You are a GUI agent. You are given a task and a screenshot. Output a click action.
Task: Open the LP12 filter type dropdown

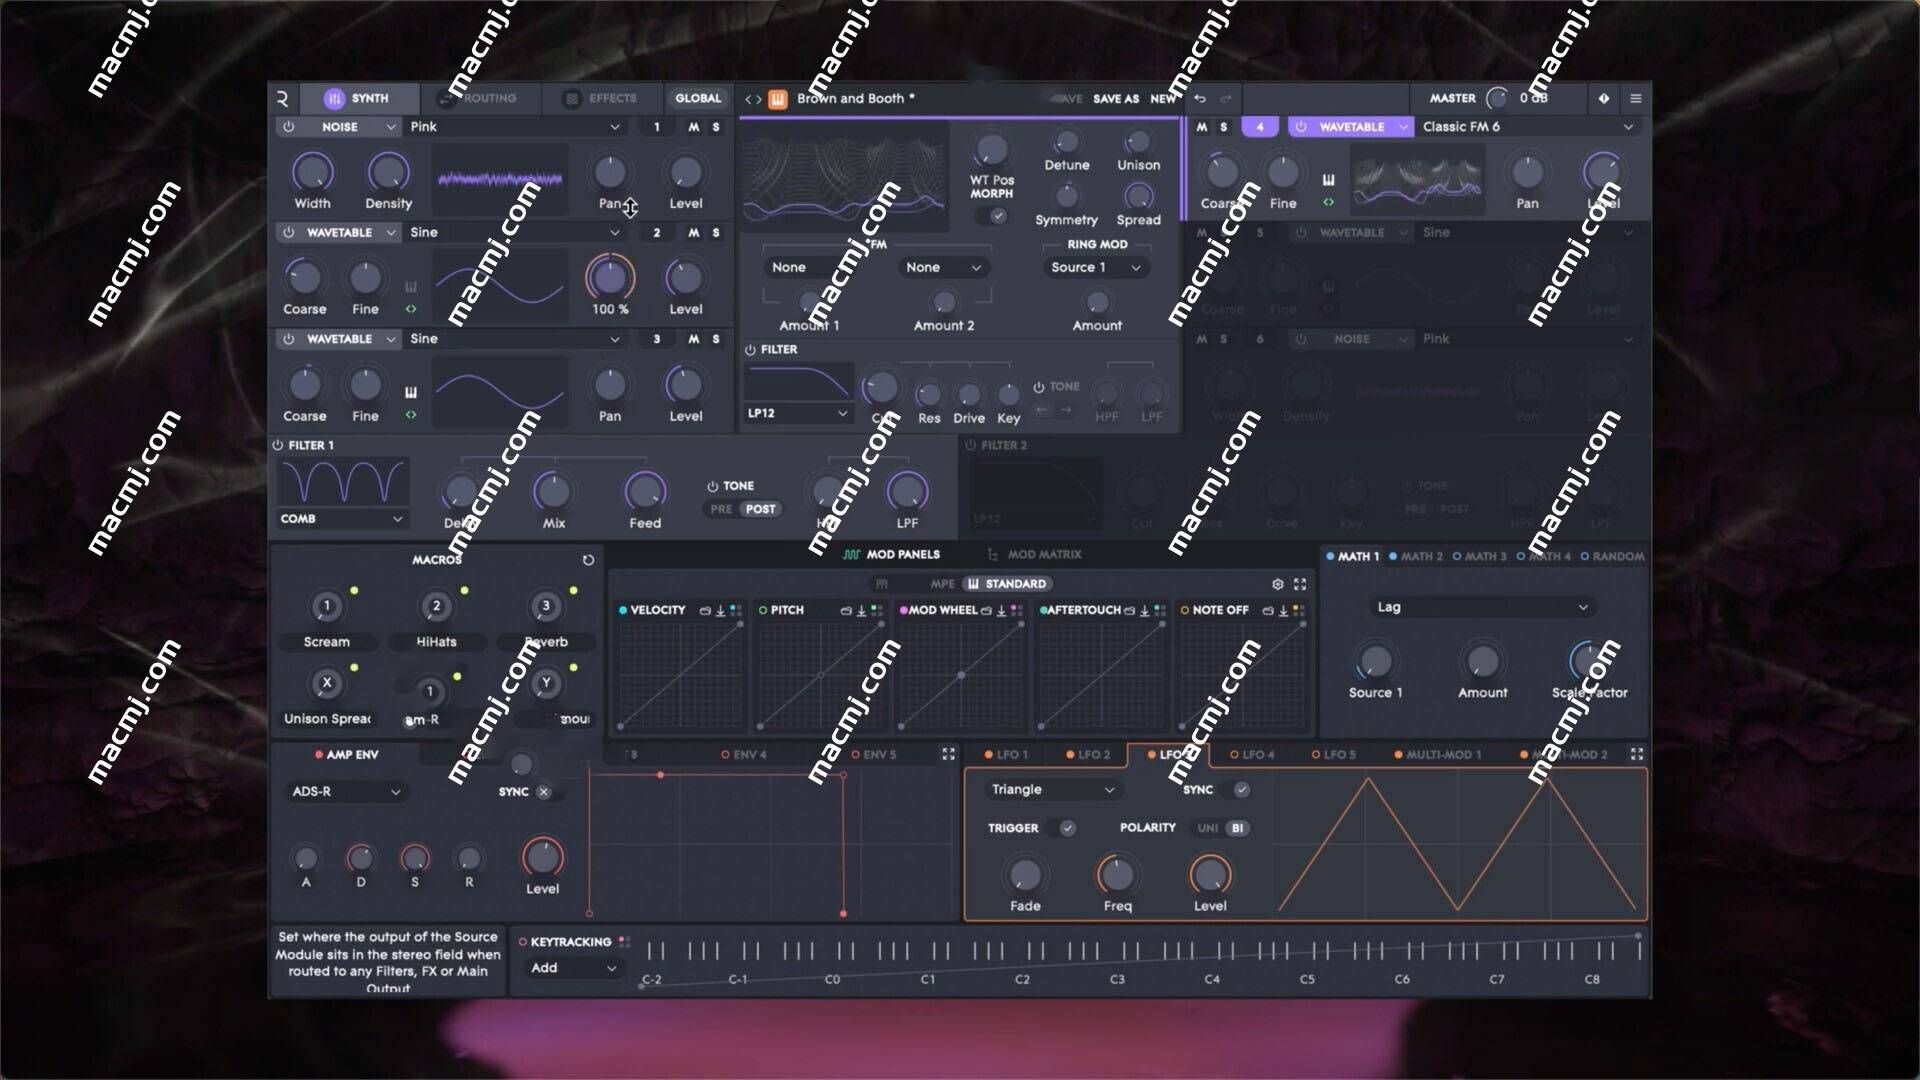click(x=798, y=413)
